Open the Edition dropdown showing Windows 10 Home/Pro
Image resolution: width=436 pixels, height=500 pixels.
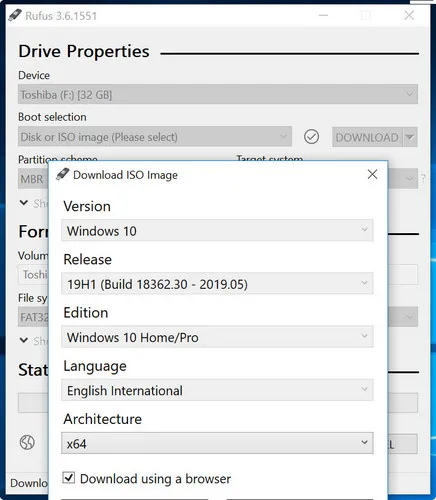[x=217, y=337]
